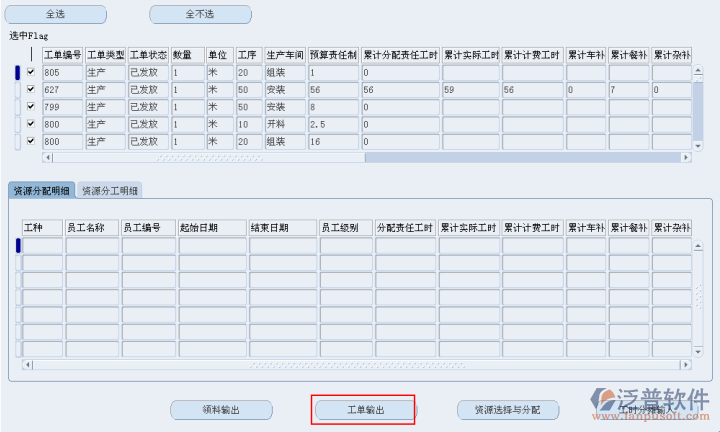This screenshot has width=720, height=432.
Task: Switch to the 资源分工明细 tab
Action: pyautogui.click(x=110, y=190)
